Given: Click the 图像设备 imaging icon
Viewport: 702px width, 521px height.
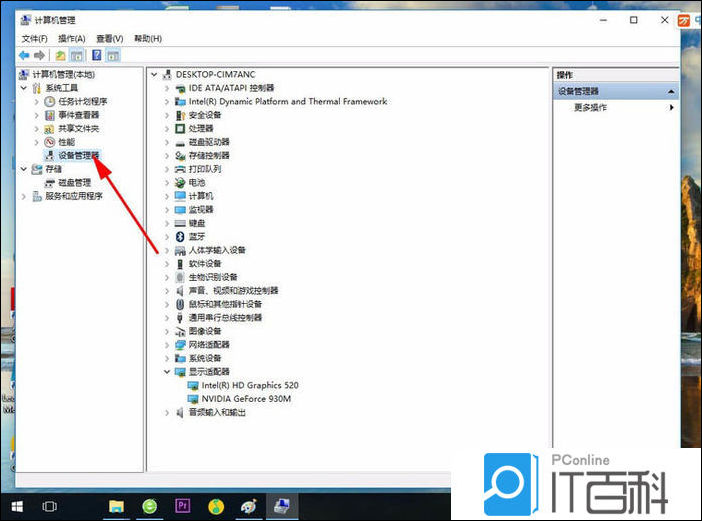Looking at the screenshot, I should click(x=180, y=331).
